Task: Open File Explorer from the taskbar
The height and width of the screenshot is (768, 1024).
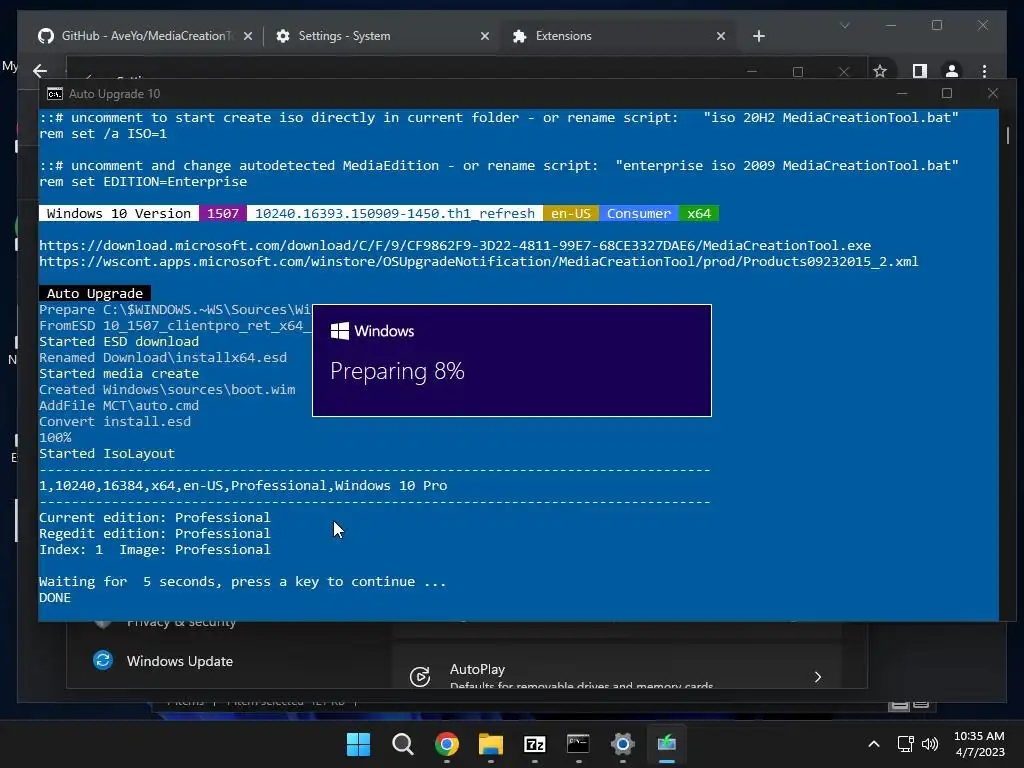Action: [x=490, y=744]
